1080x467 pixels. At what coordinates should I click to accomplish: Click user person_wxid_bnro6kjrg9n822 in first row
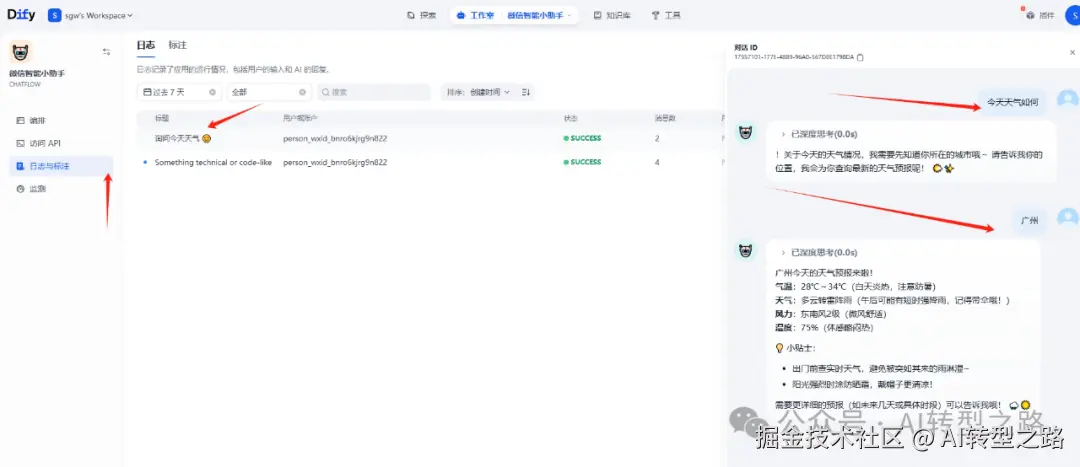335,138
